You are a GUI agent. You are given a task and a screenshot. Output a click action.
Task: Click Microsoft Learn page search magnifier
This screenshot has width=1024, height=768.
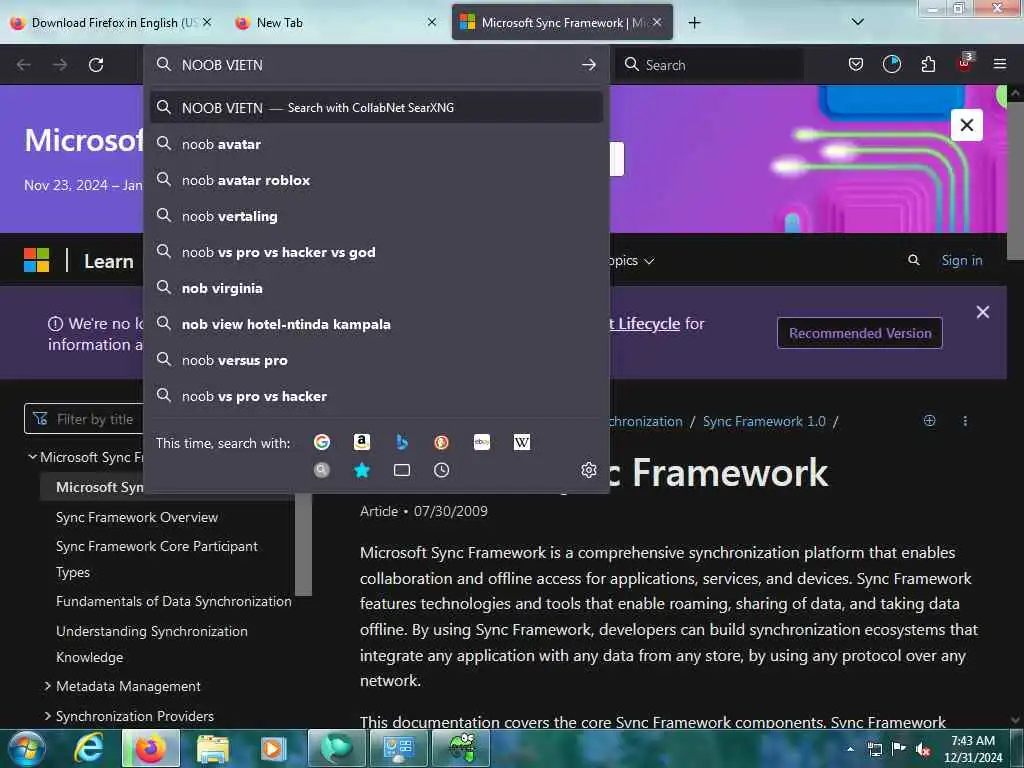pos(914,260)
